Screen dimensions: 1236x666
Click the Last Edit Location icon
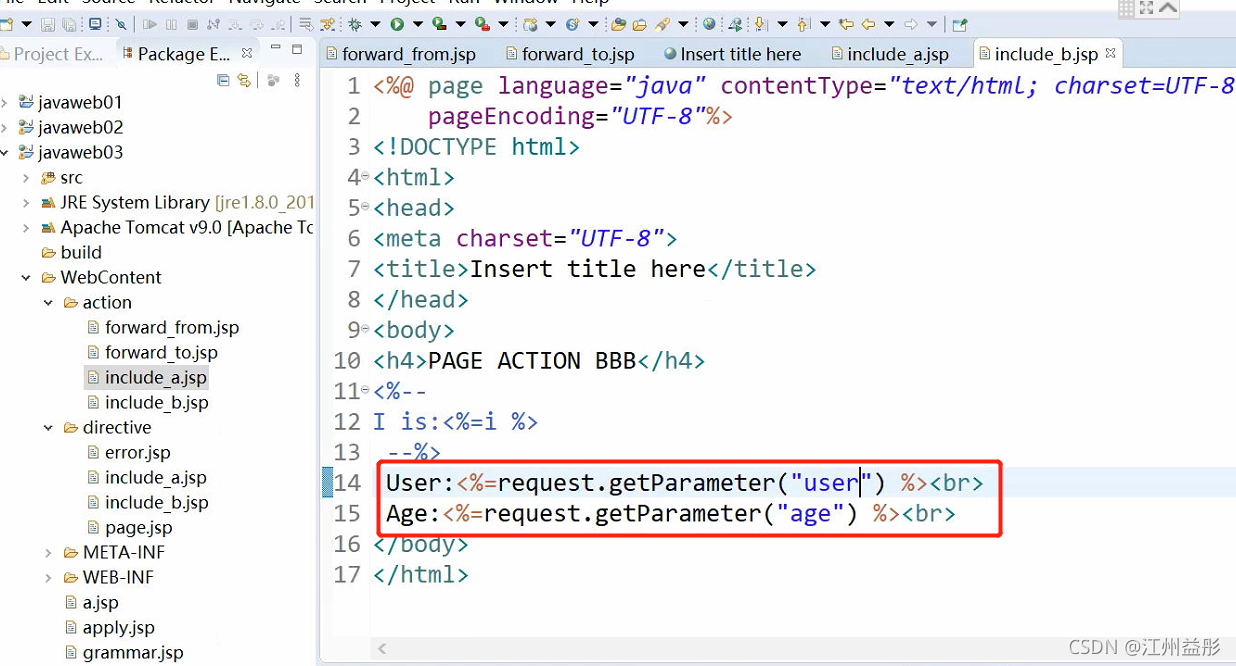coord(846,24)
